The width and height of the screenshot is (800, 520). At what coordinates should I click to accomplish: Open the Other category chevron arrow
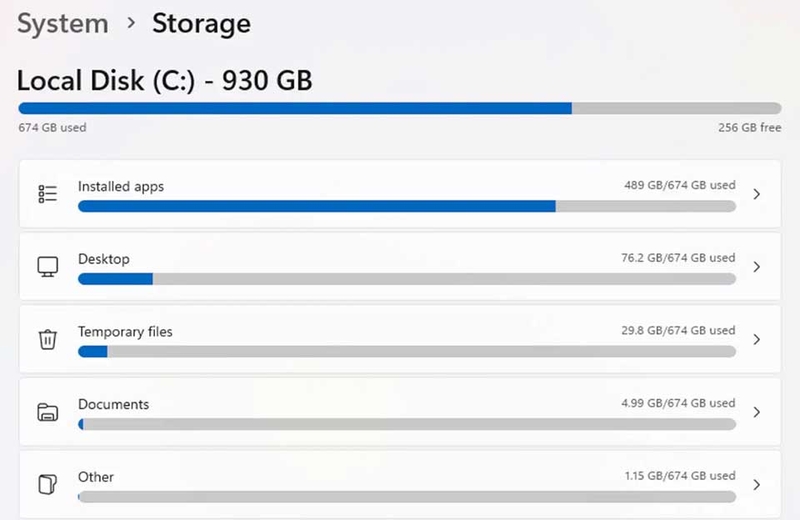[757, 484]
